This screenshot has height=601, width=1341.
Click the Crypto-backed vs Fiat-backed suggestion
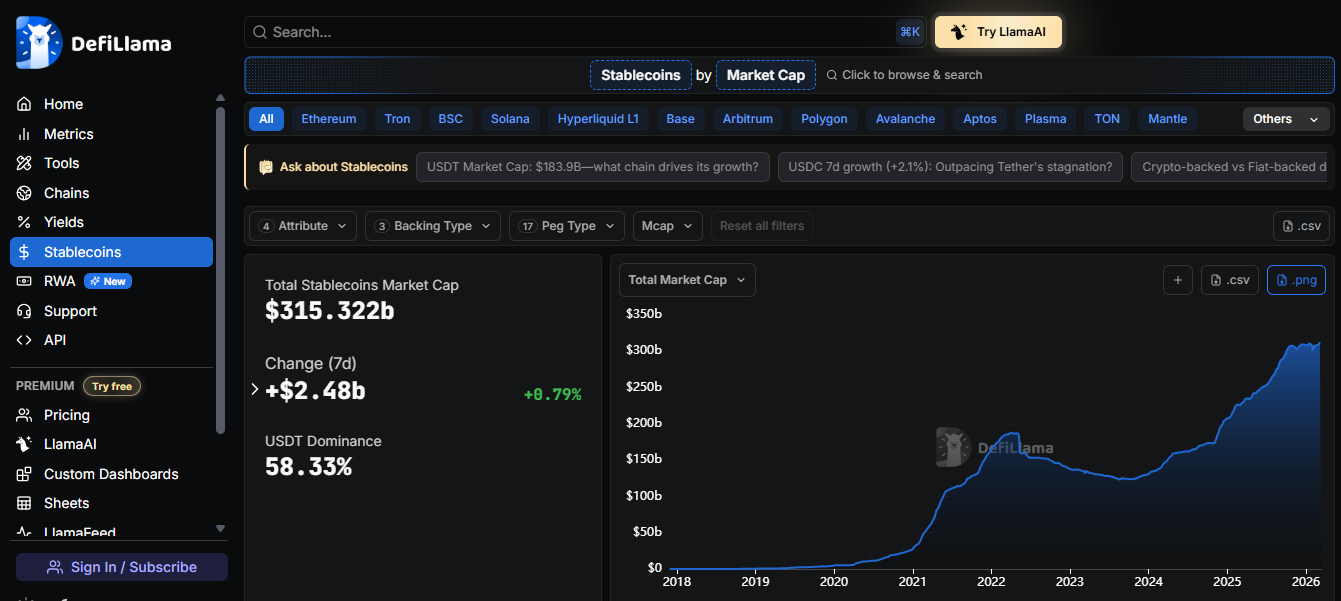coord(1232,167)
